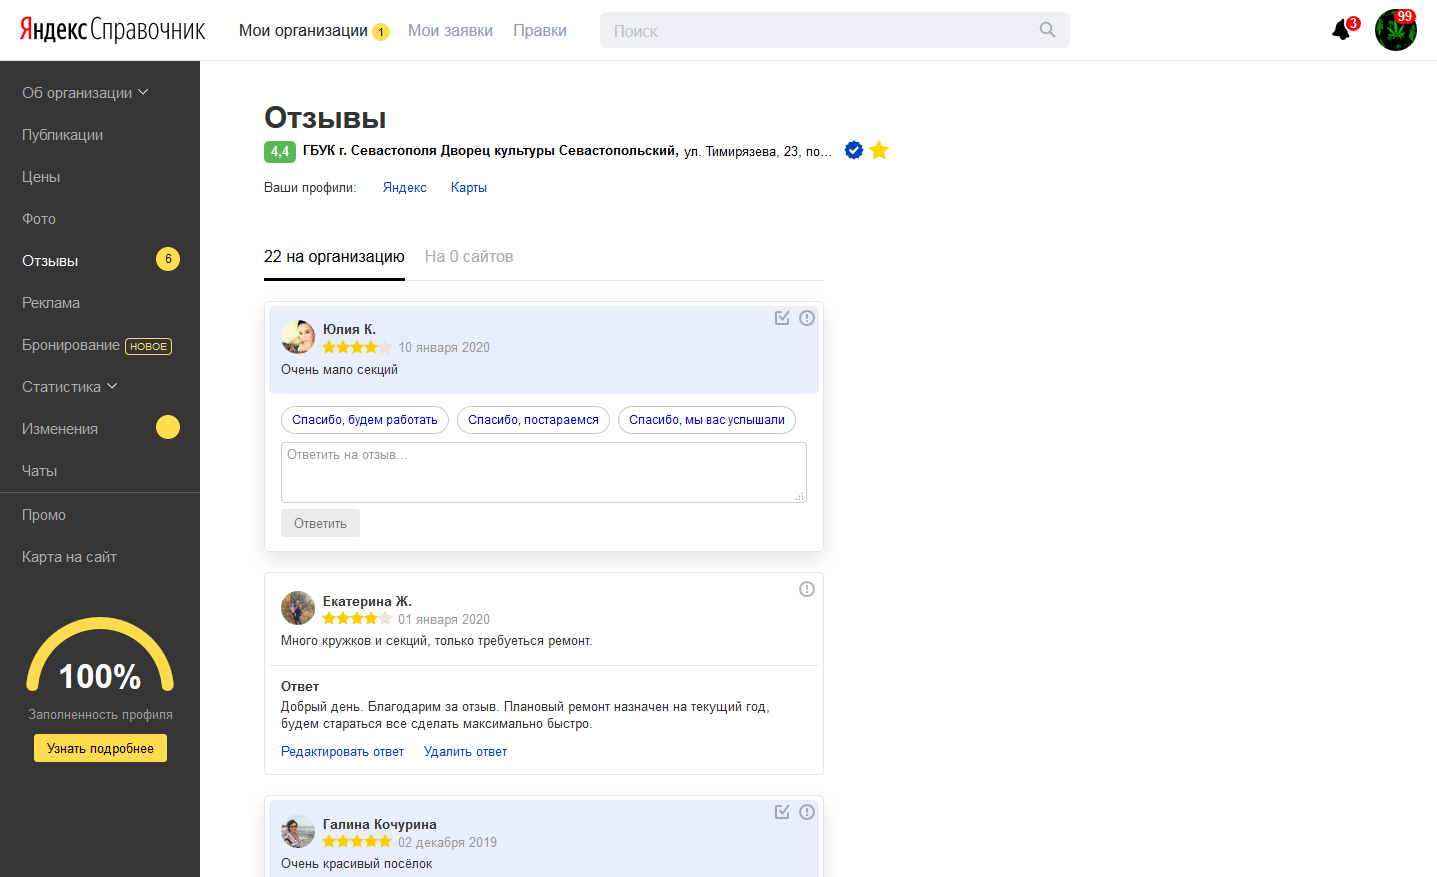Viewport: 1437px width, 877px height.
Task: Open Мои заявки in top navigation
Action: tap(450, 31)
